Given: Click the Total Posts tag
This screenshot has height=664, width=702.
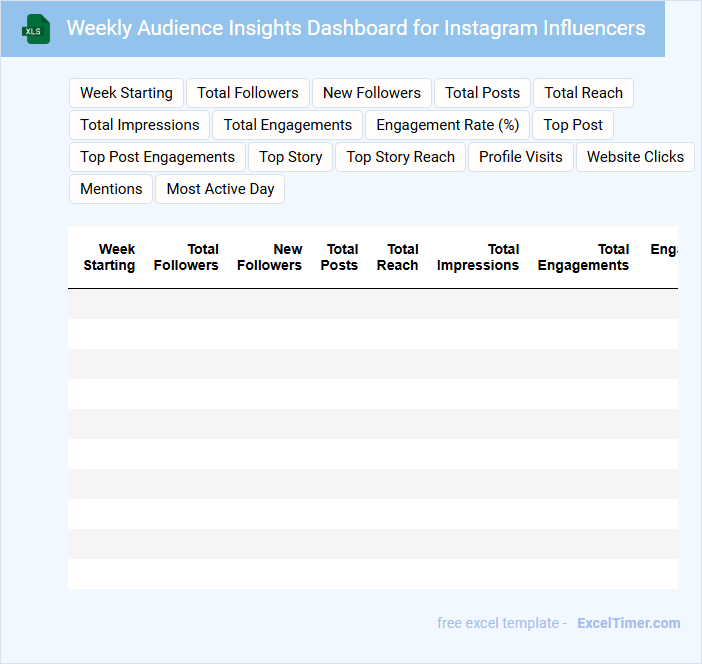Looking at the screenshot, I should coord(482,93).
